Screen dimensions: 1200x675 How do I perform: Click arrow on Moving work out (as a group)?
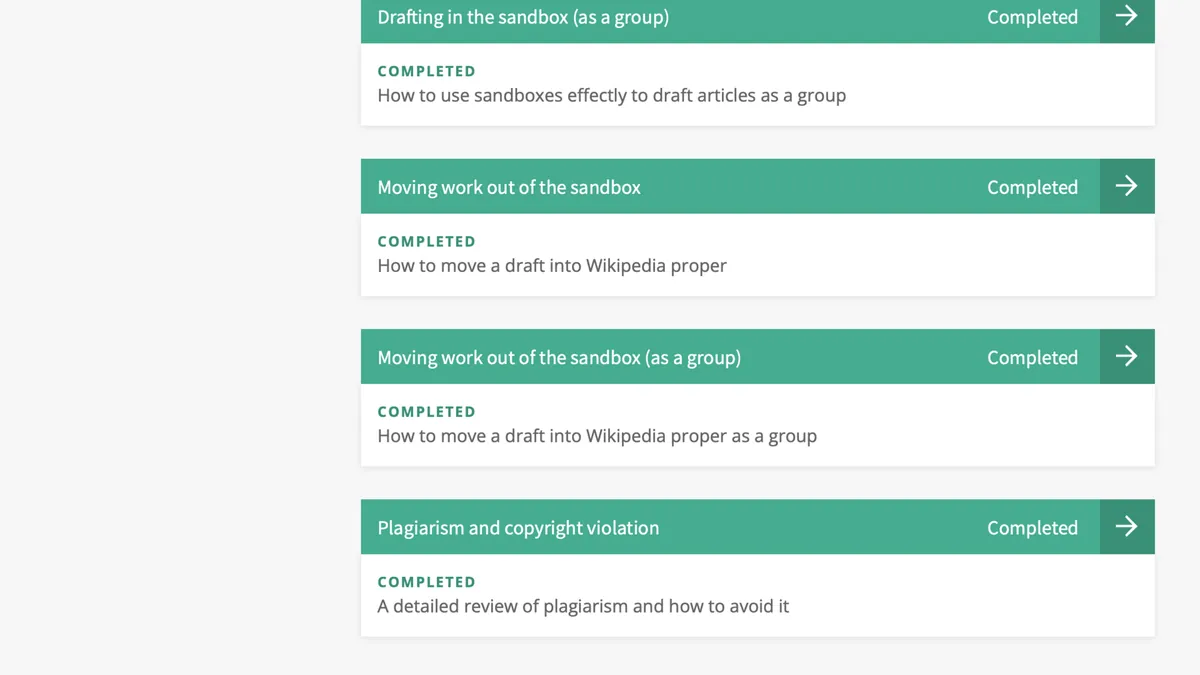[1127, 356]
